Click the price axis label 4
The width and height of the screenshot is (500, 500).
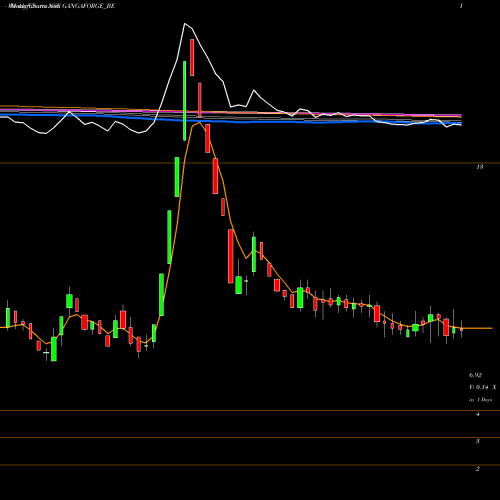tap(478, 414)
